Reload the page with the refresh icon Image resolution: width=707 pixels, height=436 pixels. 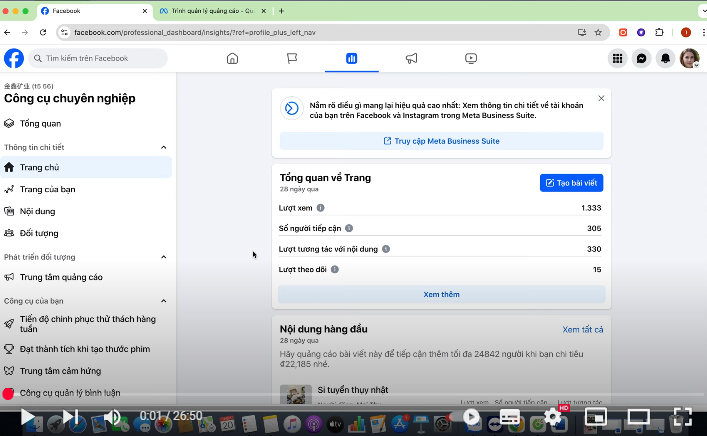[x=43, y=32]
